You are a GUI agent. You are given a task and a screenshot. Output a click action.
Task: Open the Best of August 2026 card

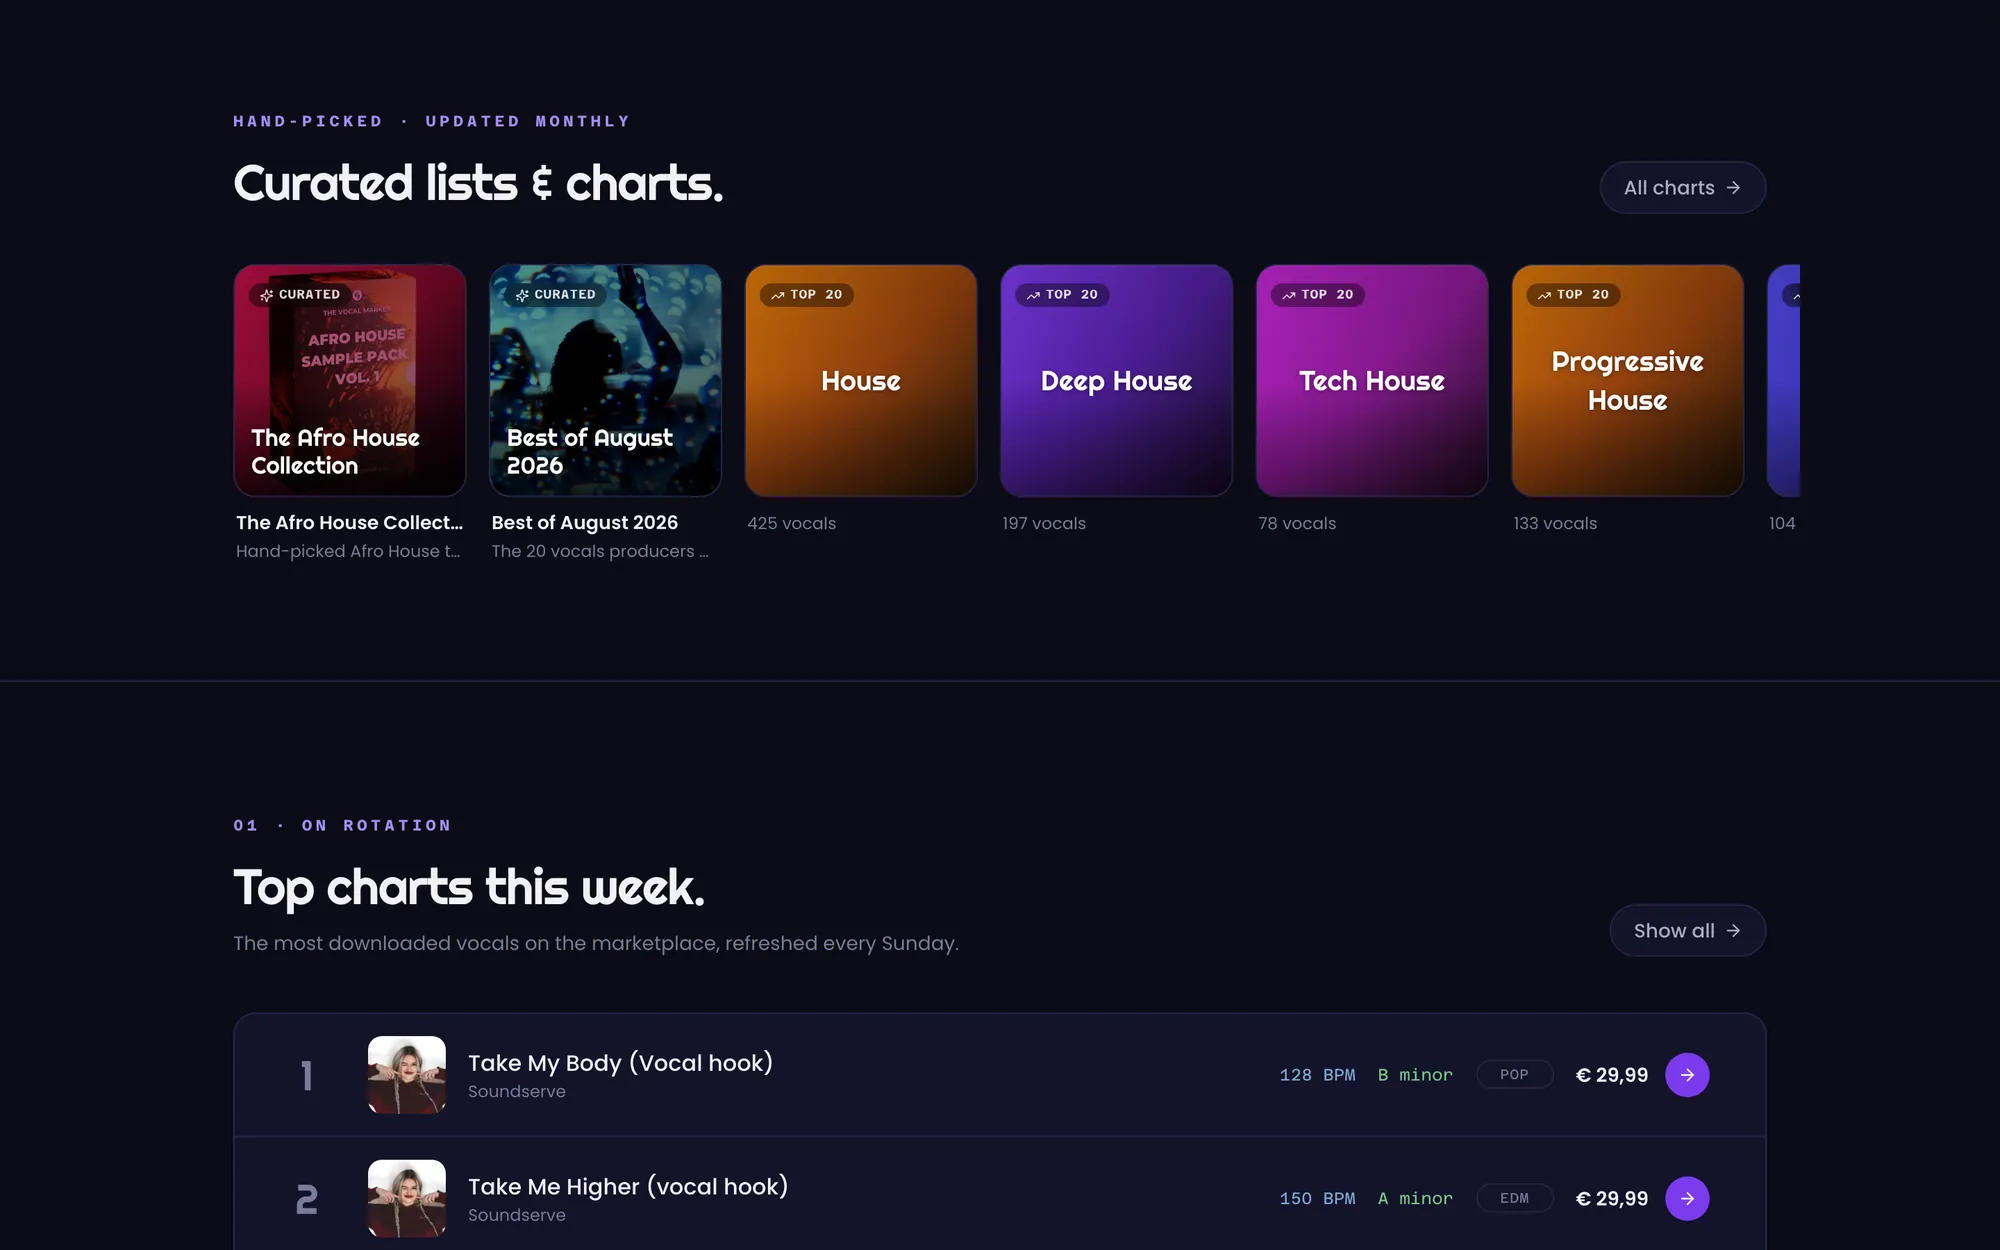click(x=605, y=380)
